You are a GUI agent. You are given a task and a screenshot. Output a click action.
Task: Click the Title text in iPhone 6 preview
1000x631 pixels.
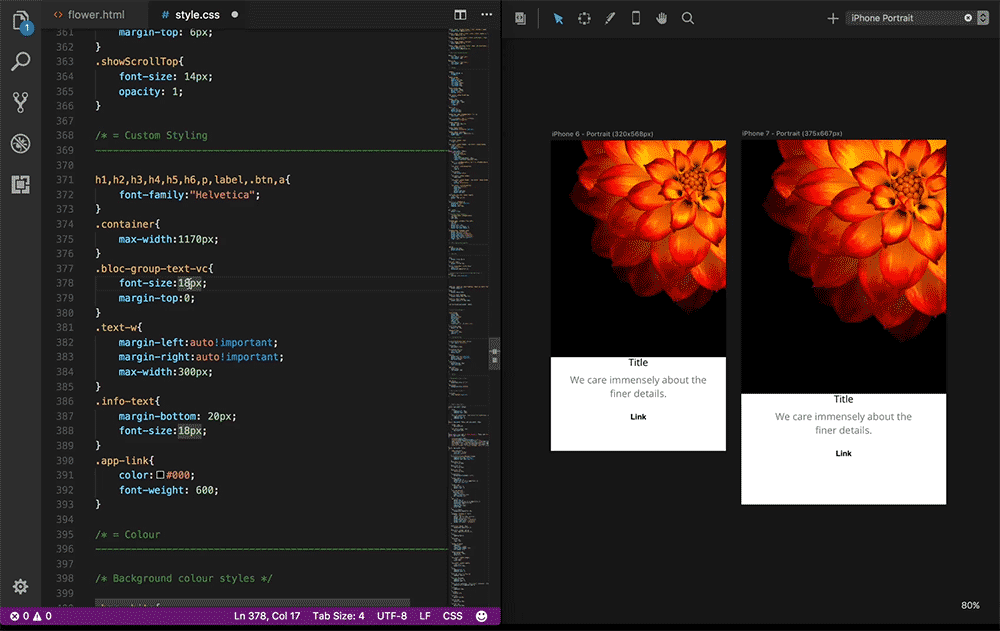(638, 362)
